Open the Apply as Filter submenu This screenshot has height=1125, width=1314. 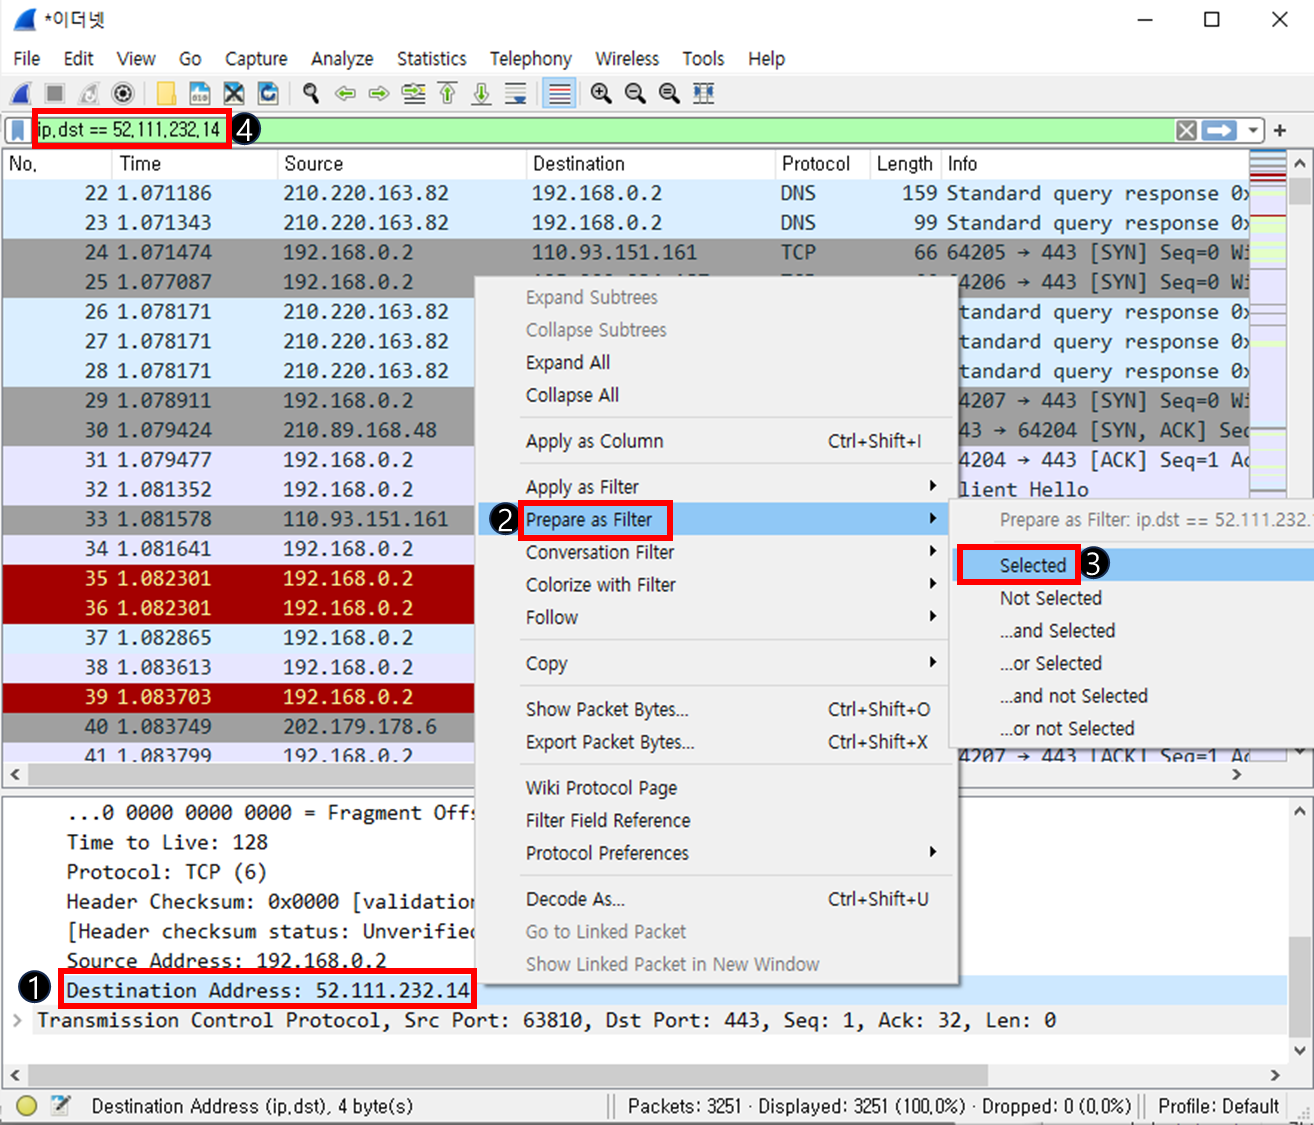click(x=717, y=487)
